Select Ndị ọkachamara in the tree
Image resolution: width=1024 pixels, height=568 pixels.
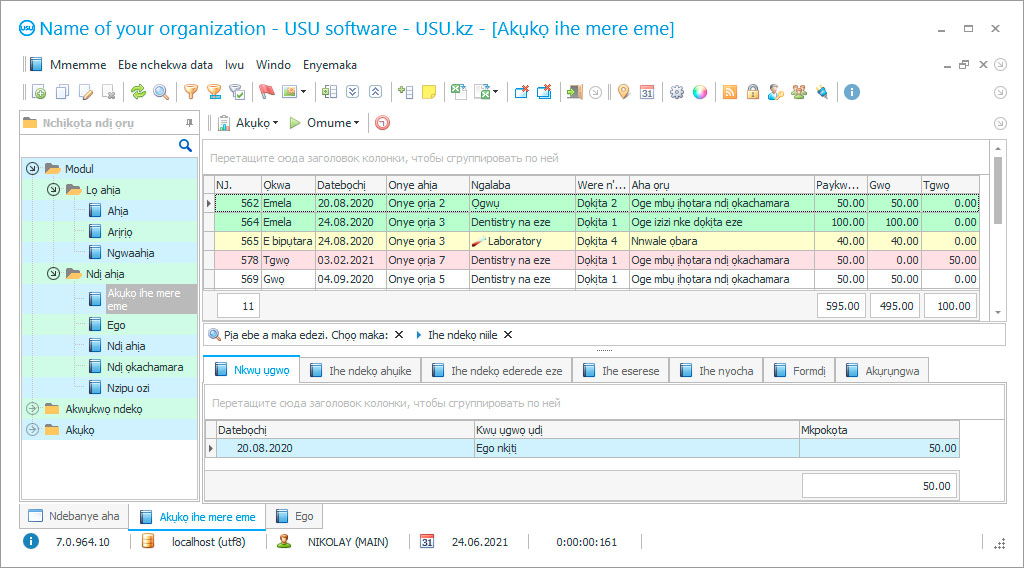tap(144, 367)
